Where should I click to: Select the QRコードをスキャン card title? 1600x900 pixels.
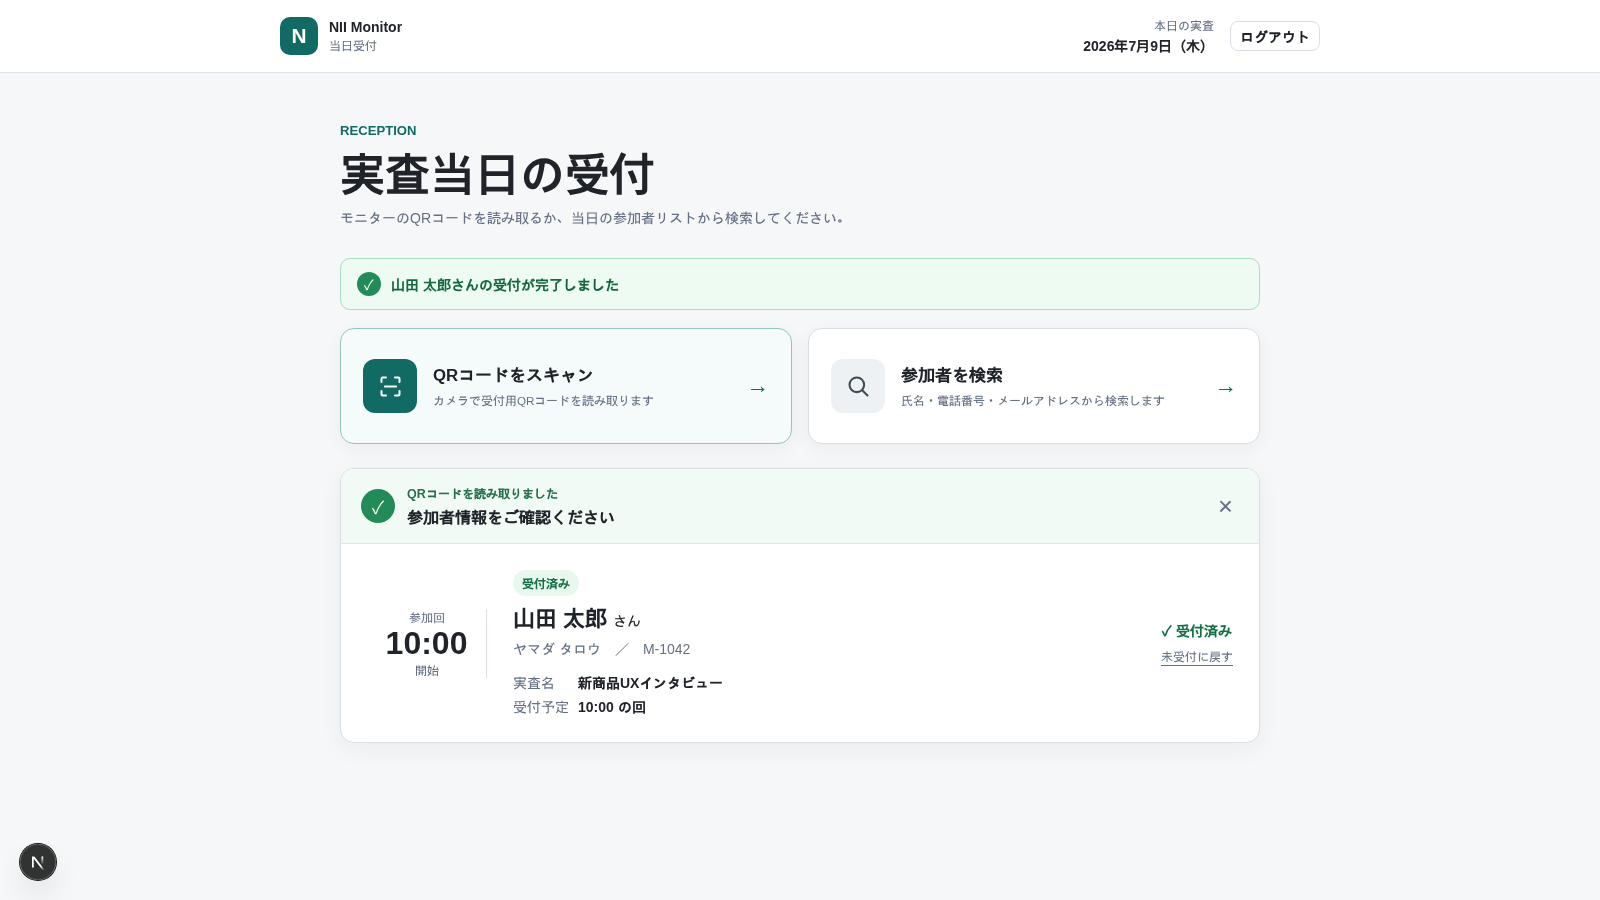click(x=513, y=375)
